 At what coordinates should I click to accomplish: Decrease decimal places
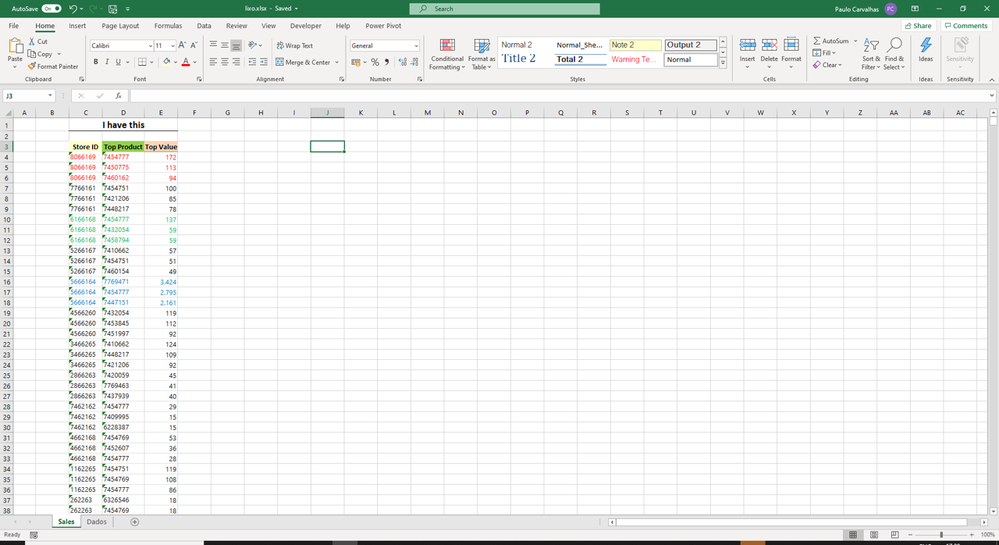[414, 62]
